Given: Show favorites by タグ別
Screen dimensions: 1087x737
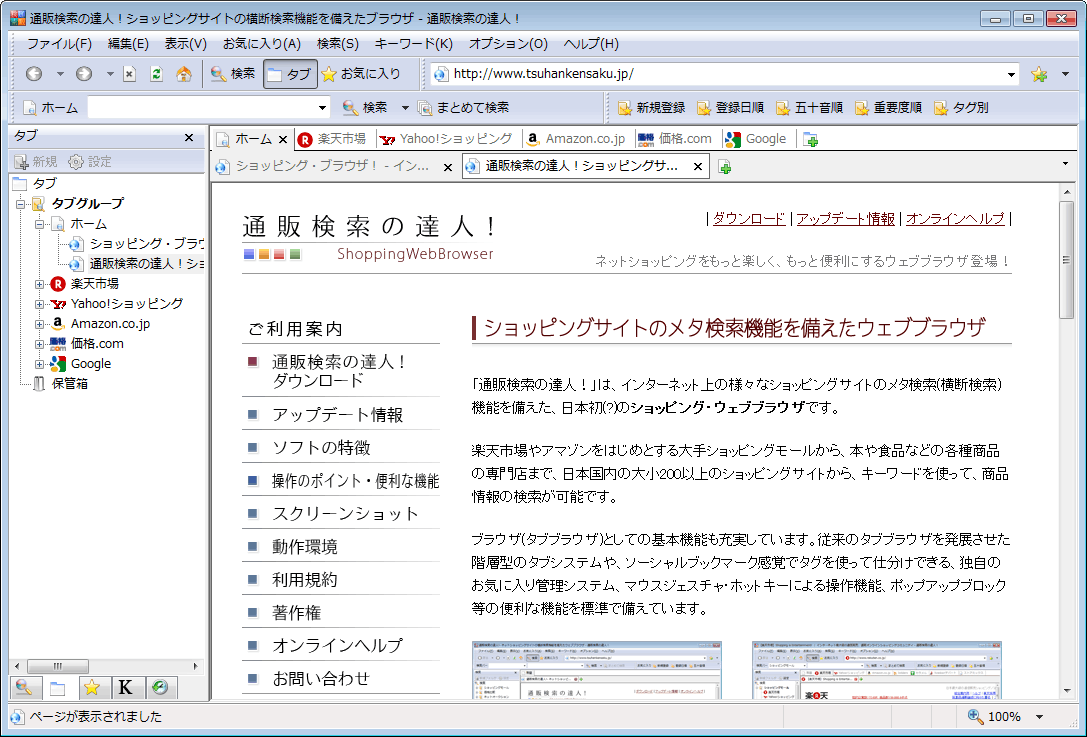Looking at the screenshot, I should [x=962, y=107].
